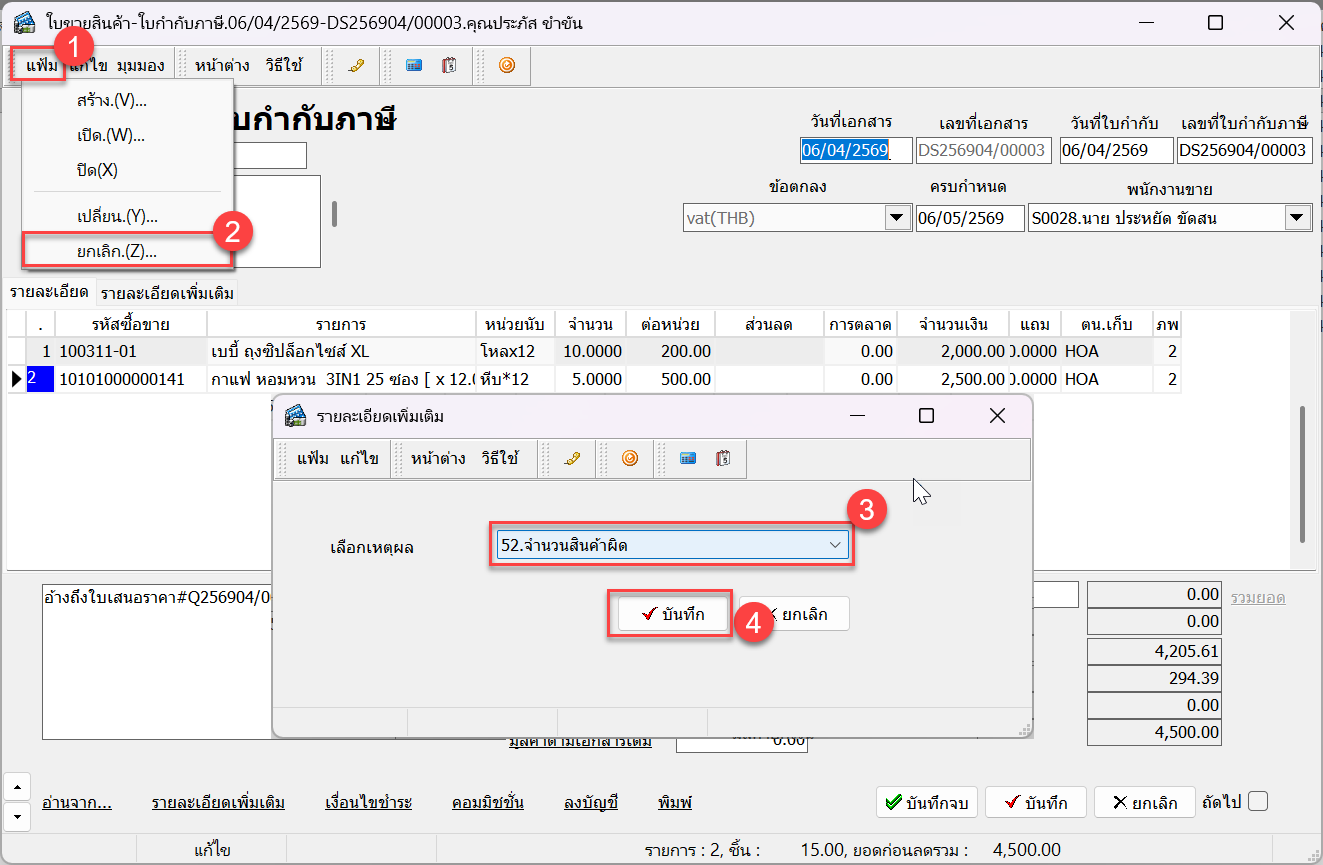Select row code 10101000000141
Image resolution: width=1323 pixels, height=865 pixels.
[131, 379]
